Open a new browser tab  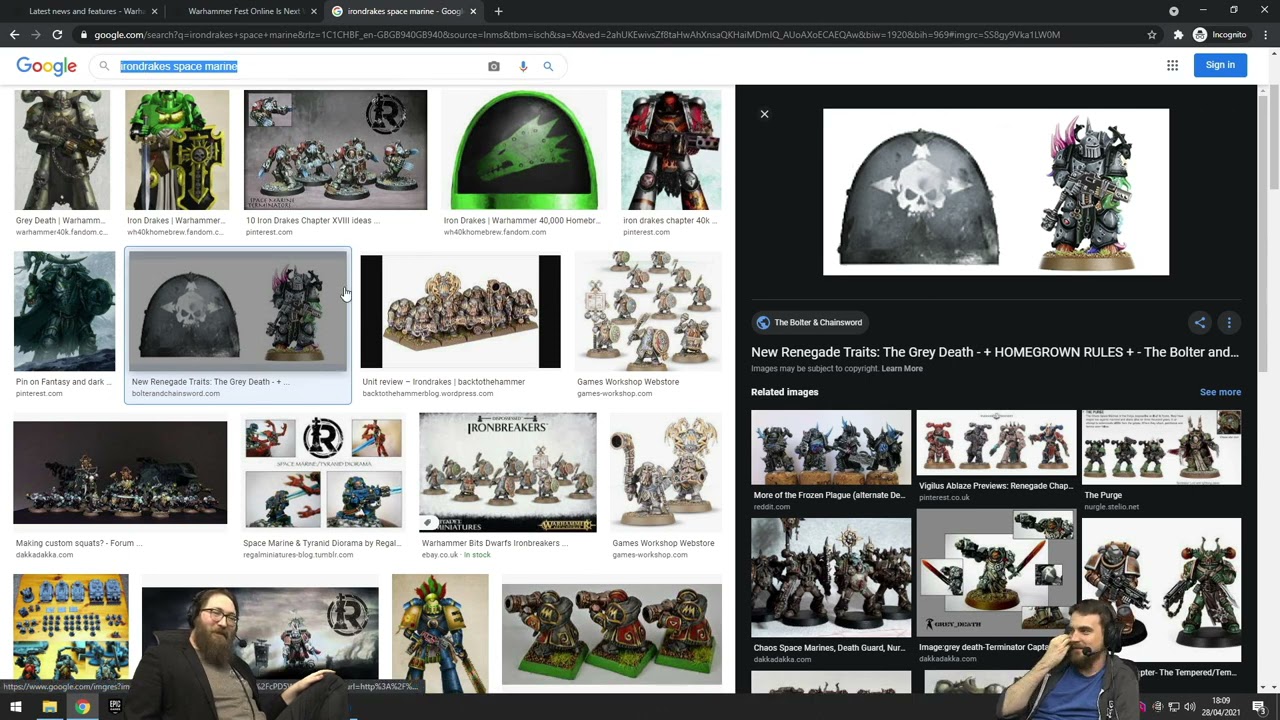pos(498,11)
